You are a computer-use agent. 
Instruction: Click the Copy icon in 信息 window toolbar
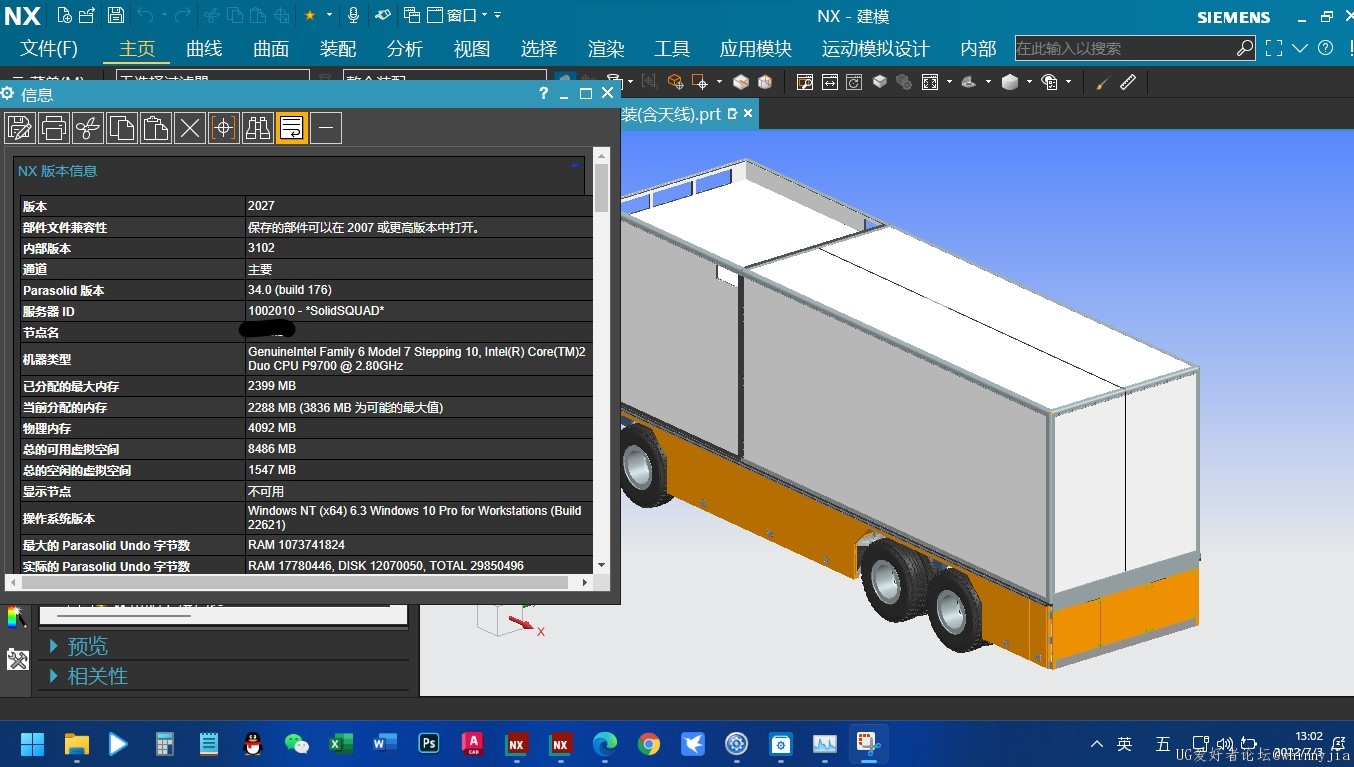122,128
